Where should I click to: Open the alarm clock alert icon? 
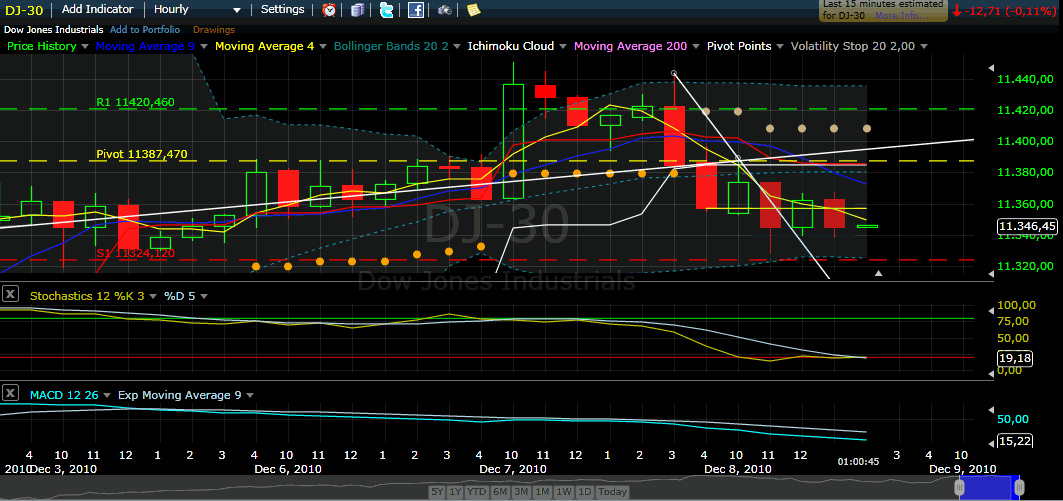click(x=329, y=9)
